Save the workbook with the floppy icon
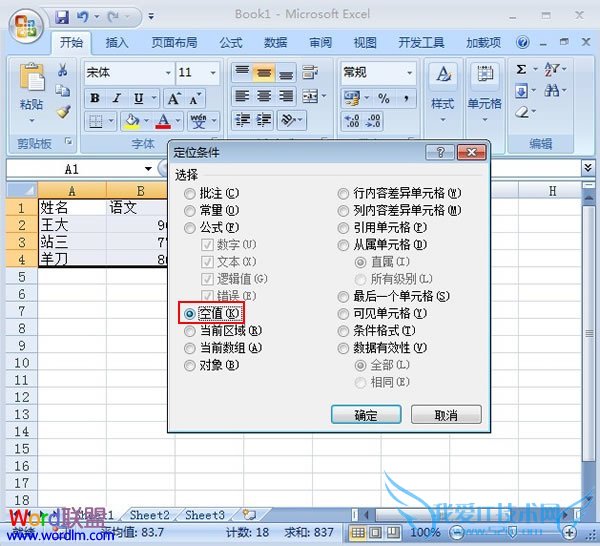 62,17
